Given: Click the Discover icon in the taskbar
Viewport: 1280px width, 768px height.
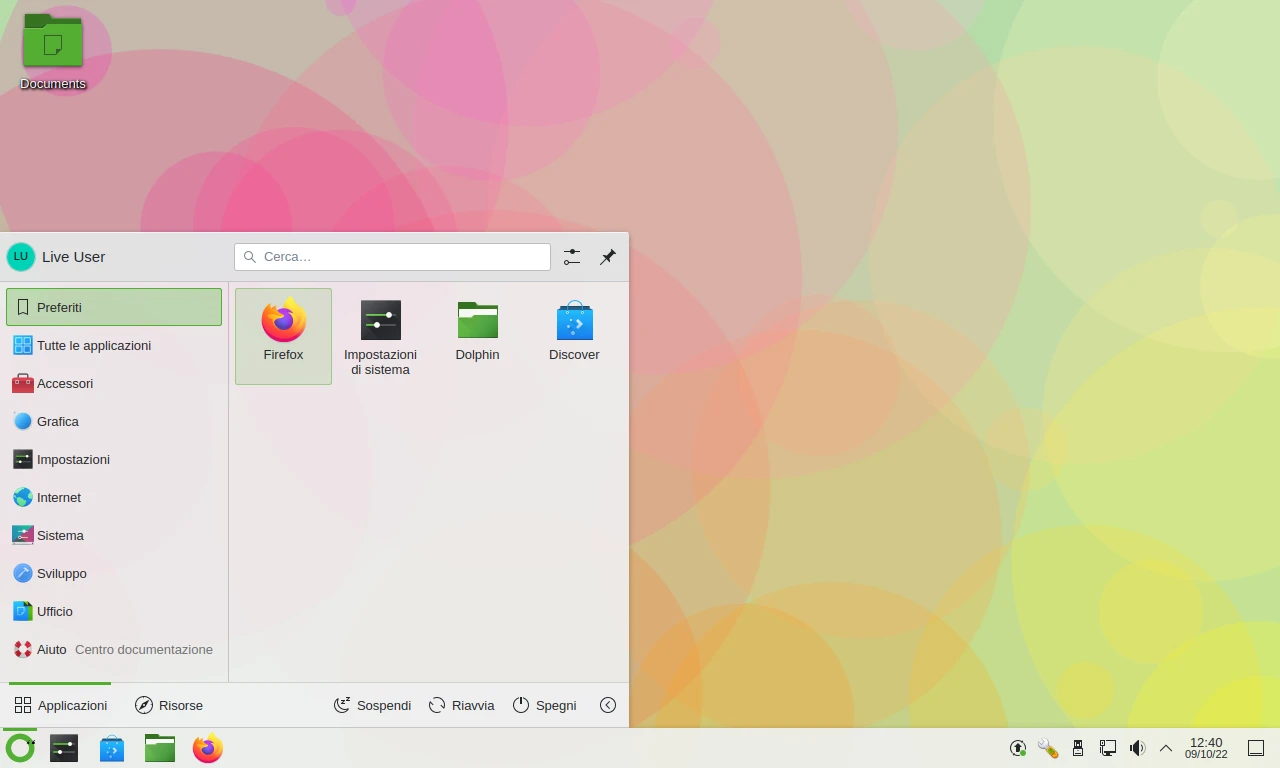Looking at the screenshot, I should 112,748.
